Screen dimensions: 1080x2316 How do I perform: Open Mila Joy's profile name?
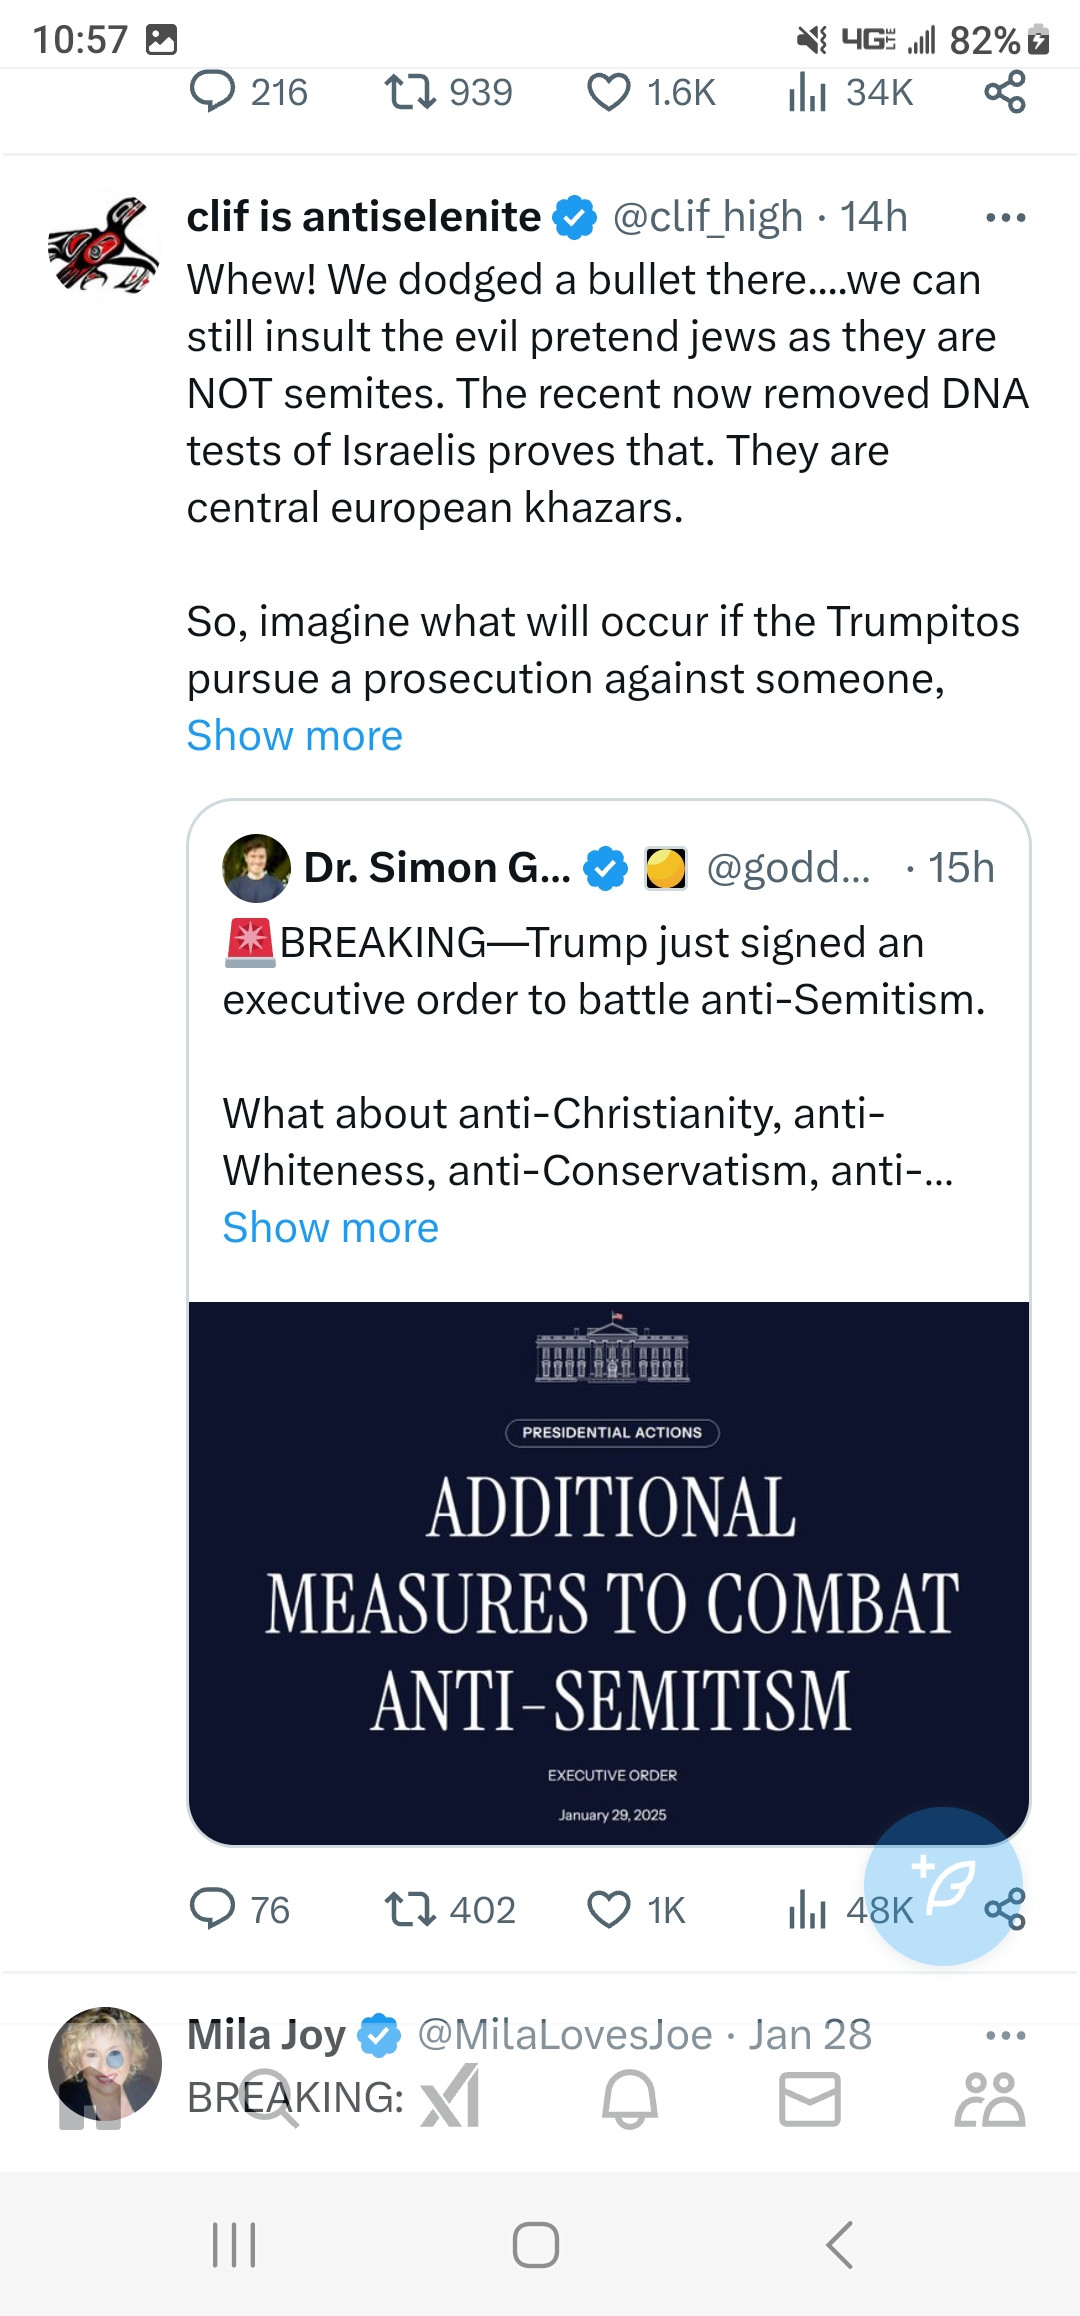click(x=266, y=2034)
